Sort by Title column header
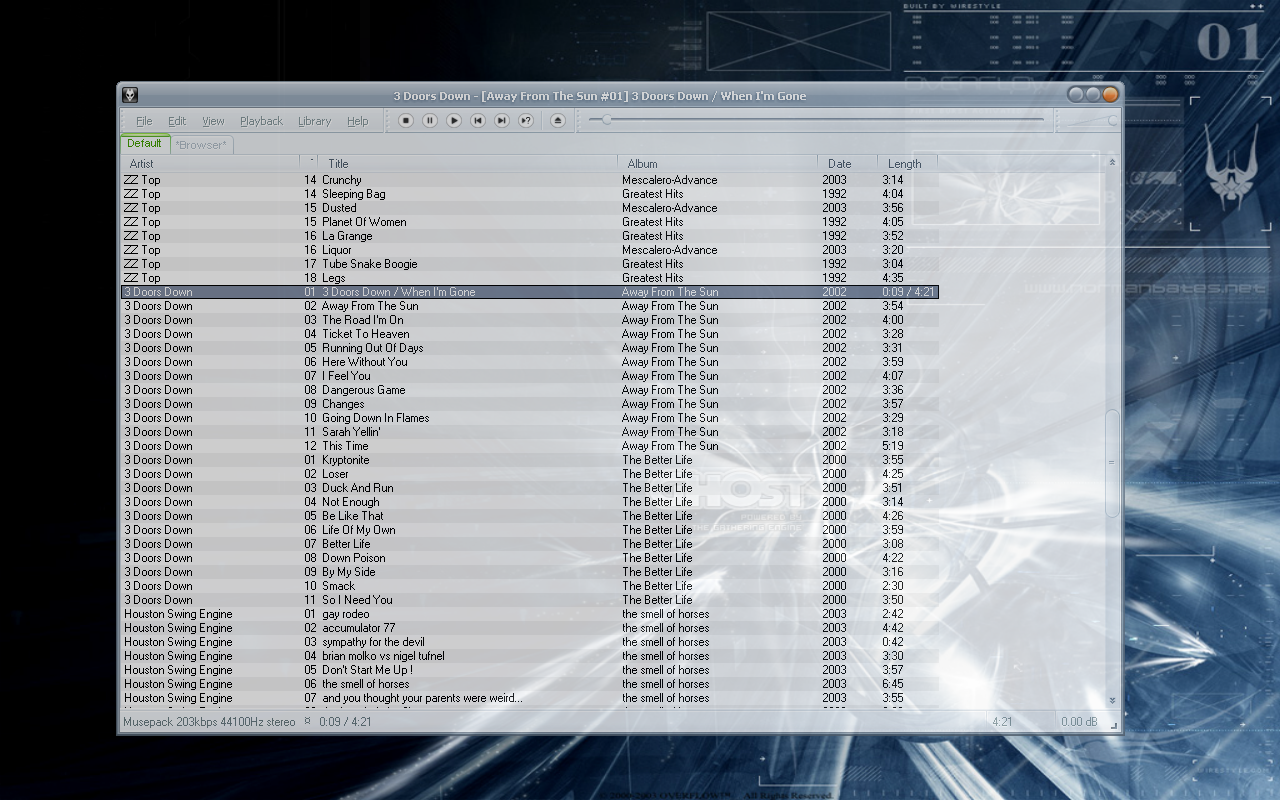The width and height of the screenshot is (1280, 800). pos(468,163)
